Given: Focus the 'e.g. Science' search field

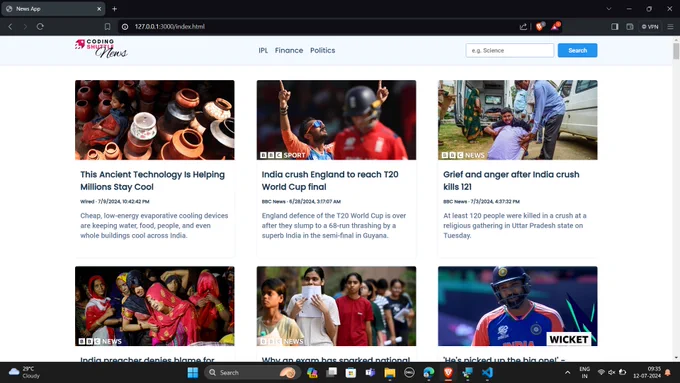Looking at the screenshot, I should pos(510,50).
